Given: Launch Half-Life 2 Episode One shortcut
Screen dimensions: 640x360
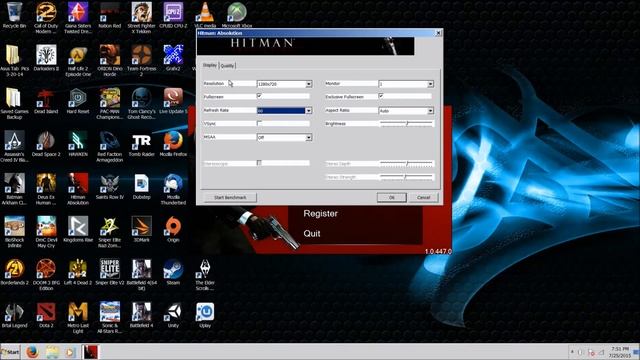Looking at the screenshot, I should 78,60.
